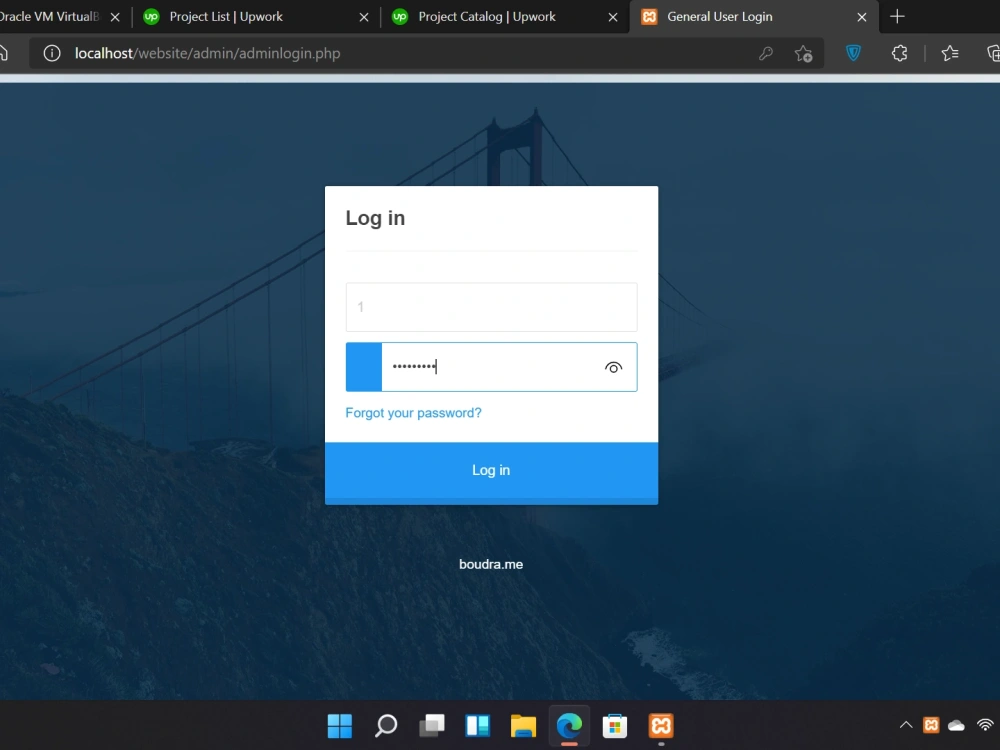The width and height of the screenshot is (1000, 750).
Task: Open Wi-Fi network settings
Action: pyautogui.click(x=985, y=725)
